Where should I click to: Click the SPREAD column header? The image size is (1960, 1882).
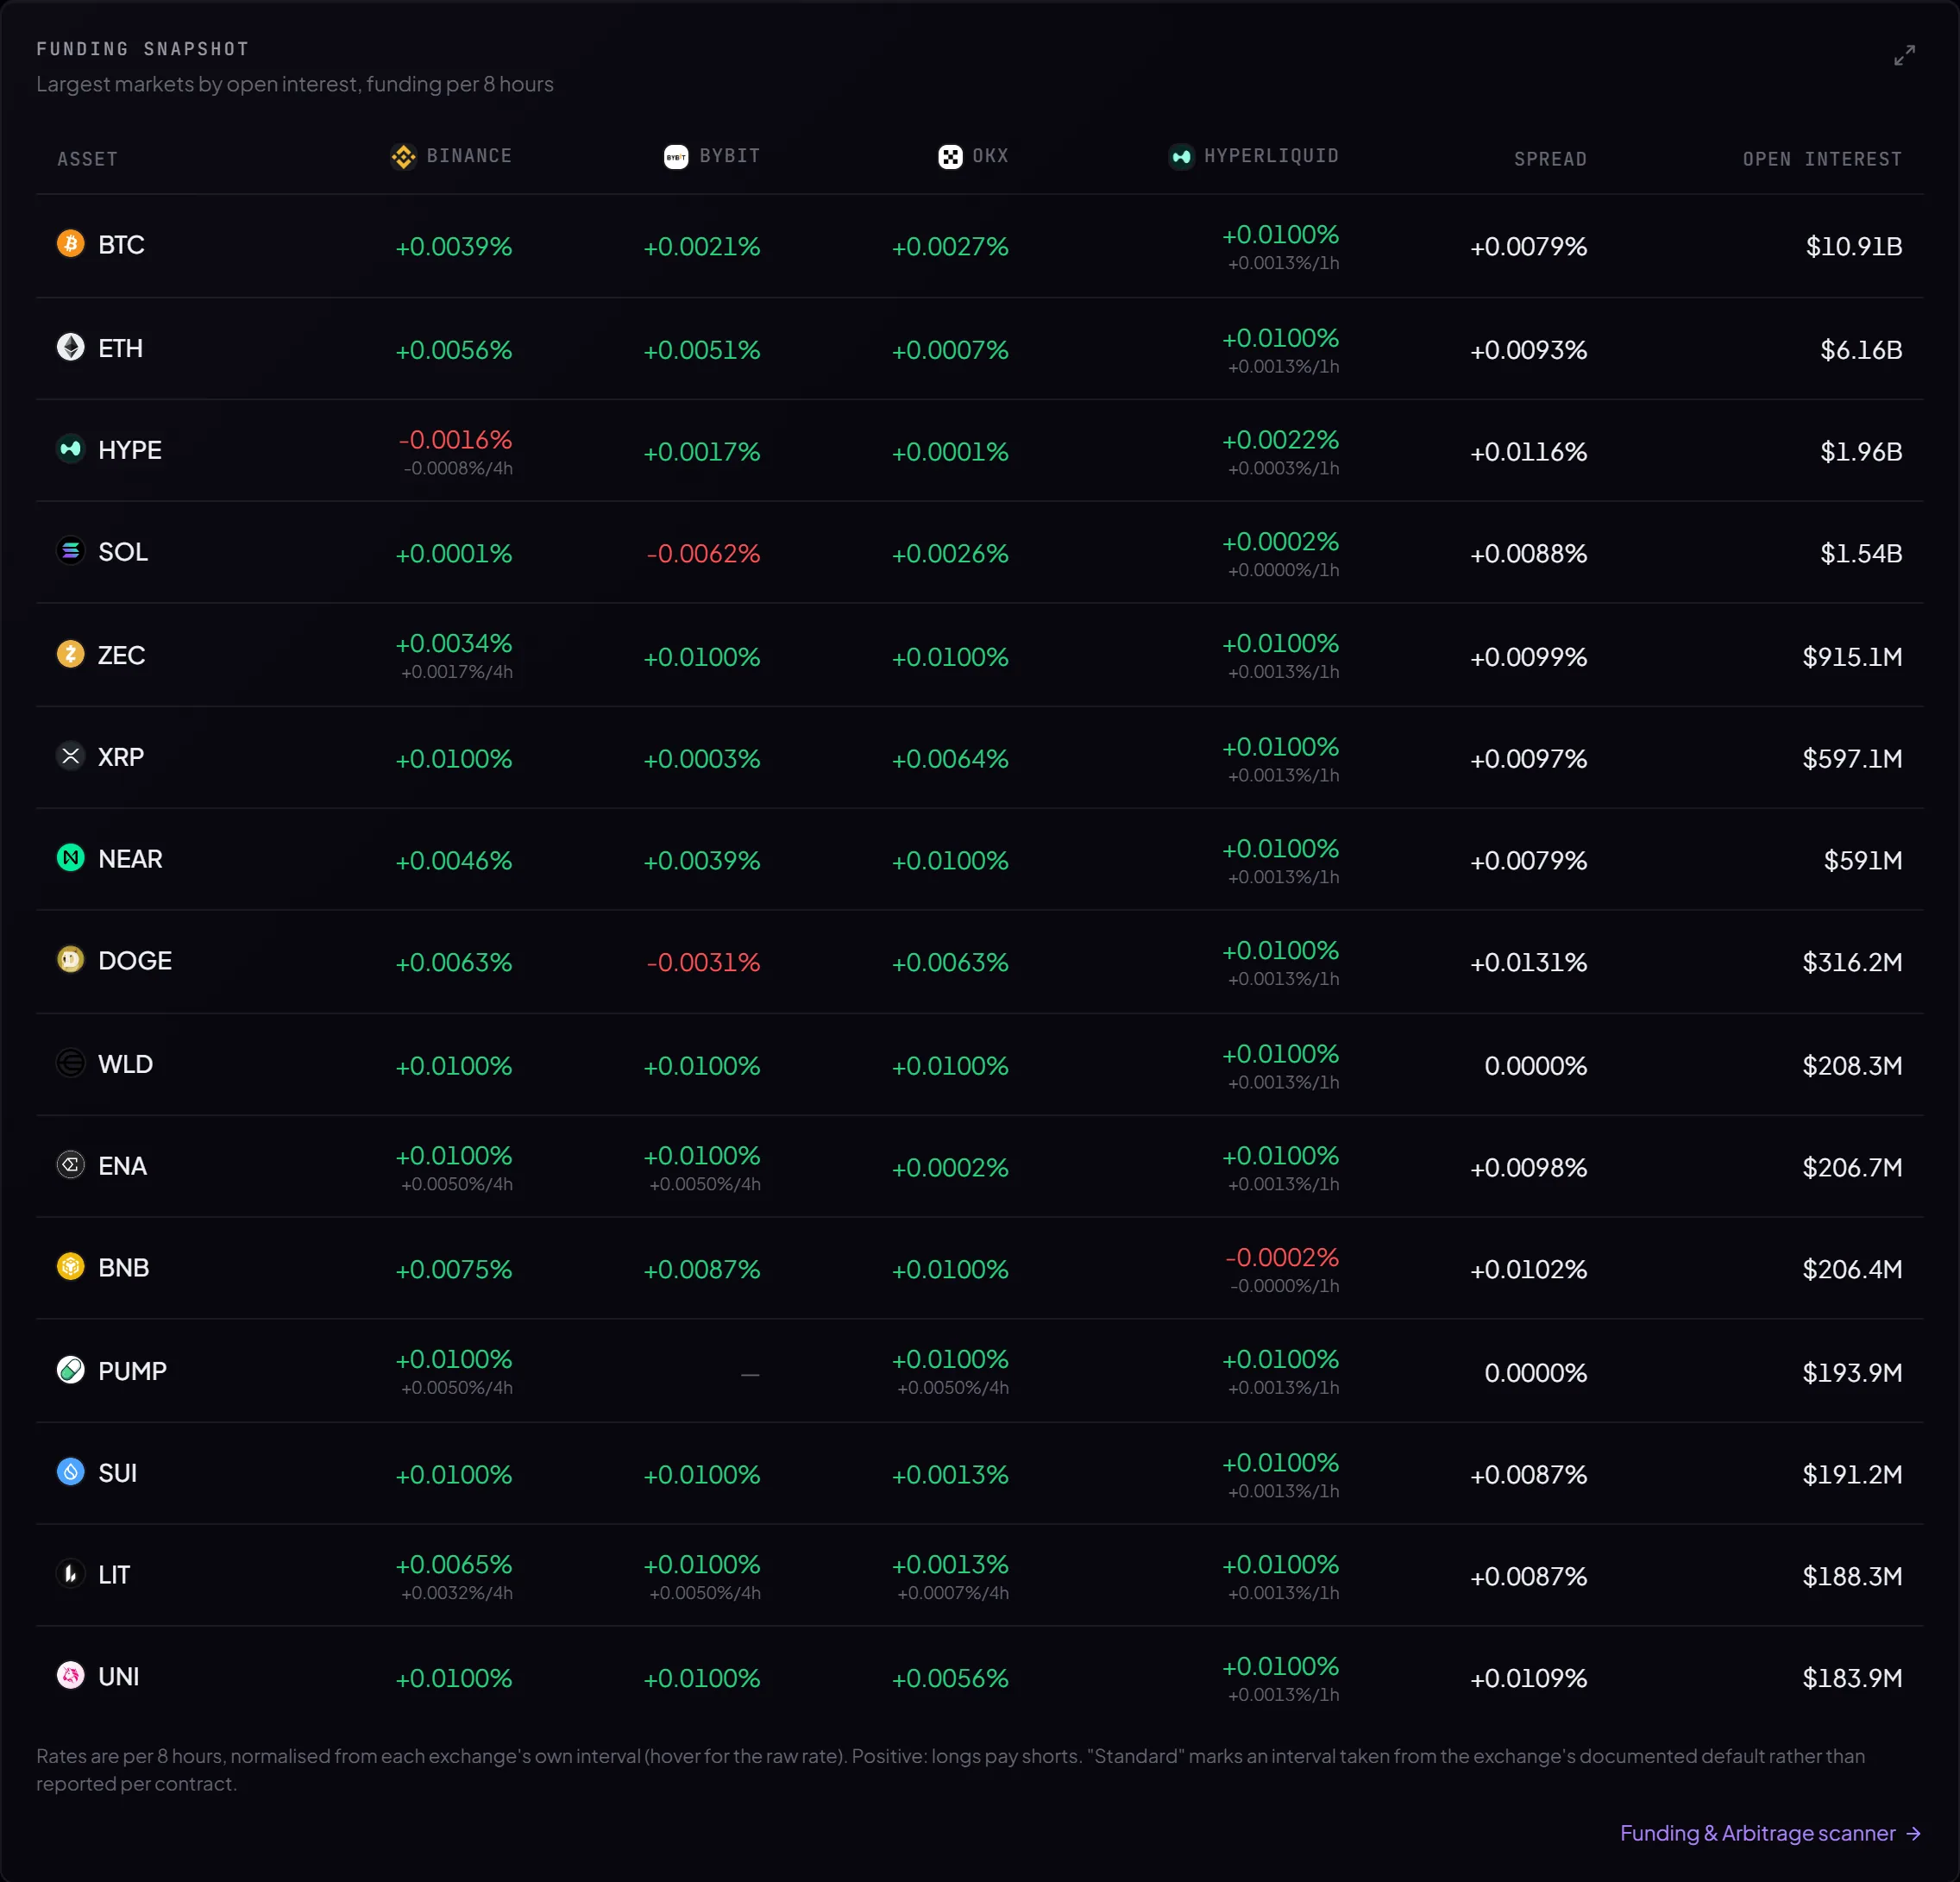click(1550, 159)
